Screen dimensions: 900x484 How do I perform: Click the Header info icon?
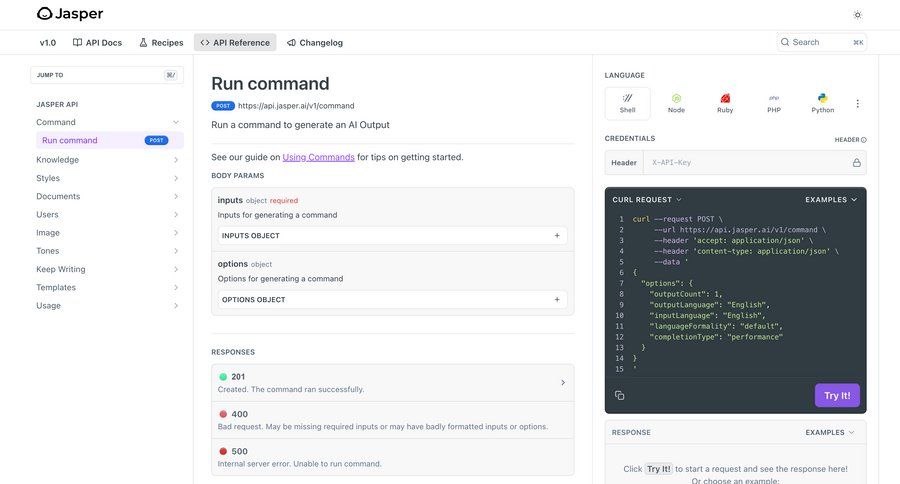point(864,140)
